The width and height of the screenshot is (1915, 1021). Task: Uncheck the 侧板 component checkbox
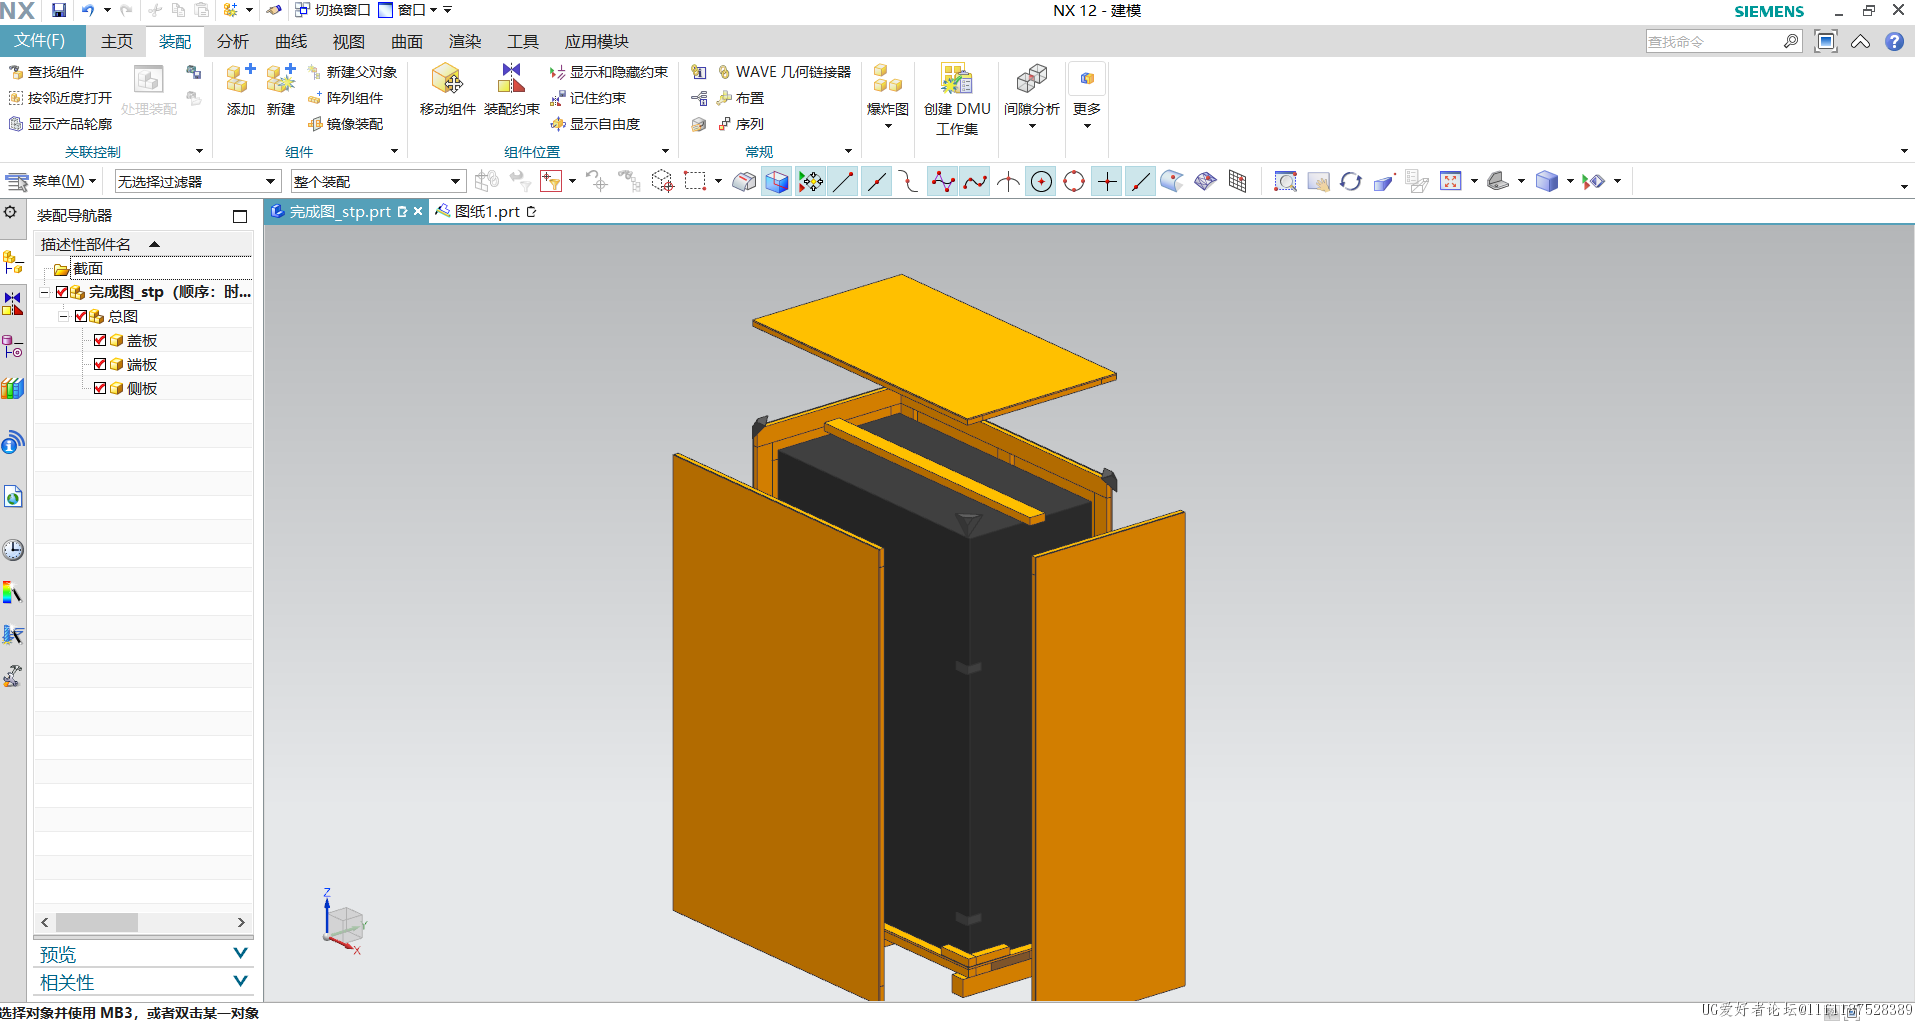[100, 388]
